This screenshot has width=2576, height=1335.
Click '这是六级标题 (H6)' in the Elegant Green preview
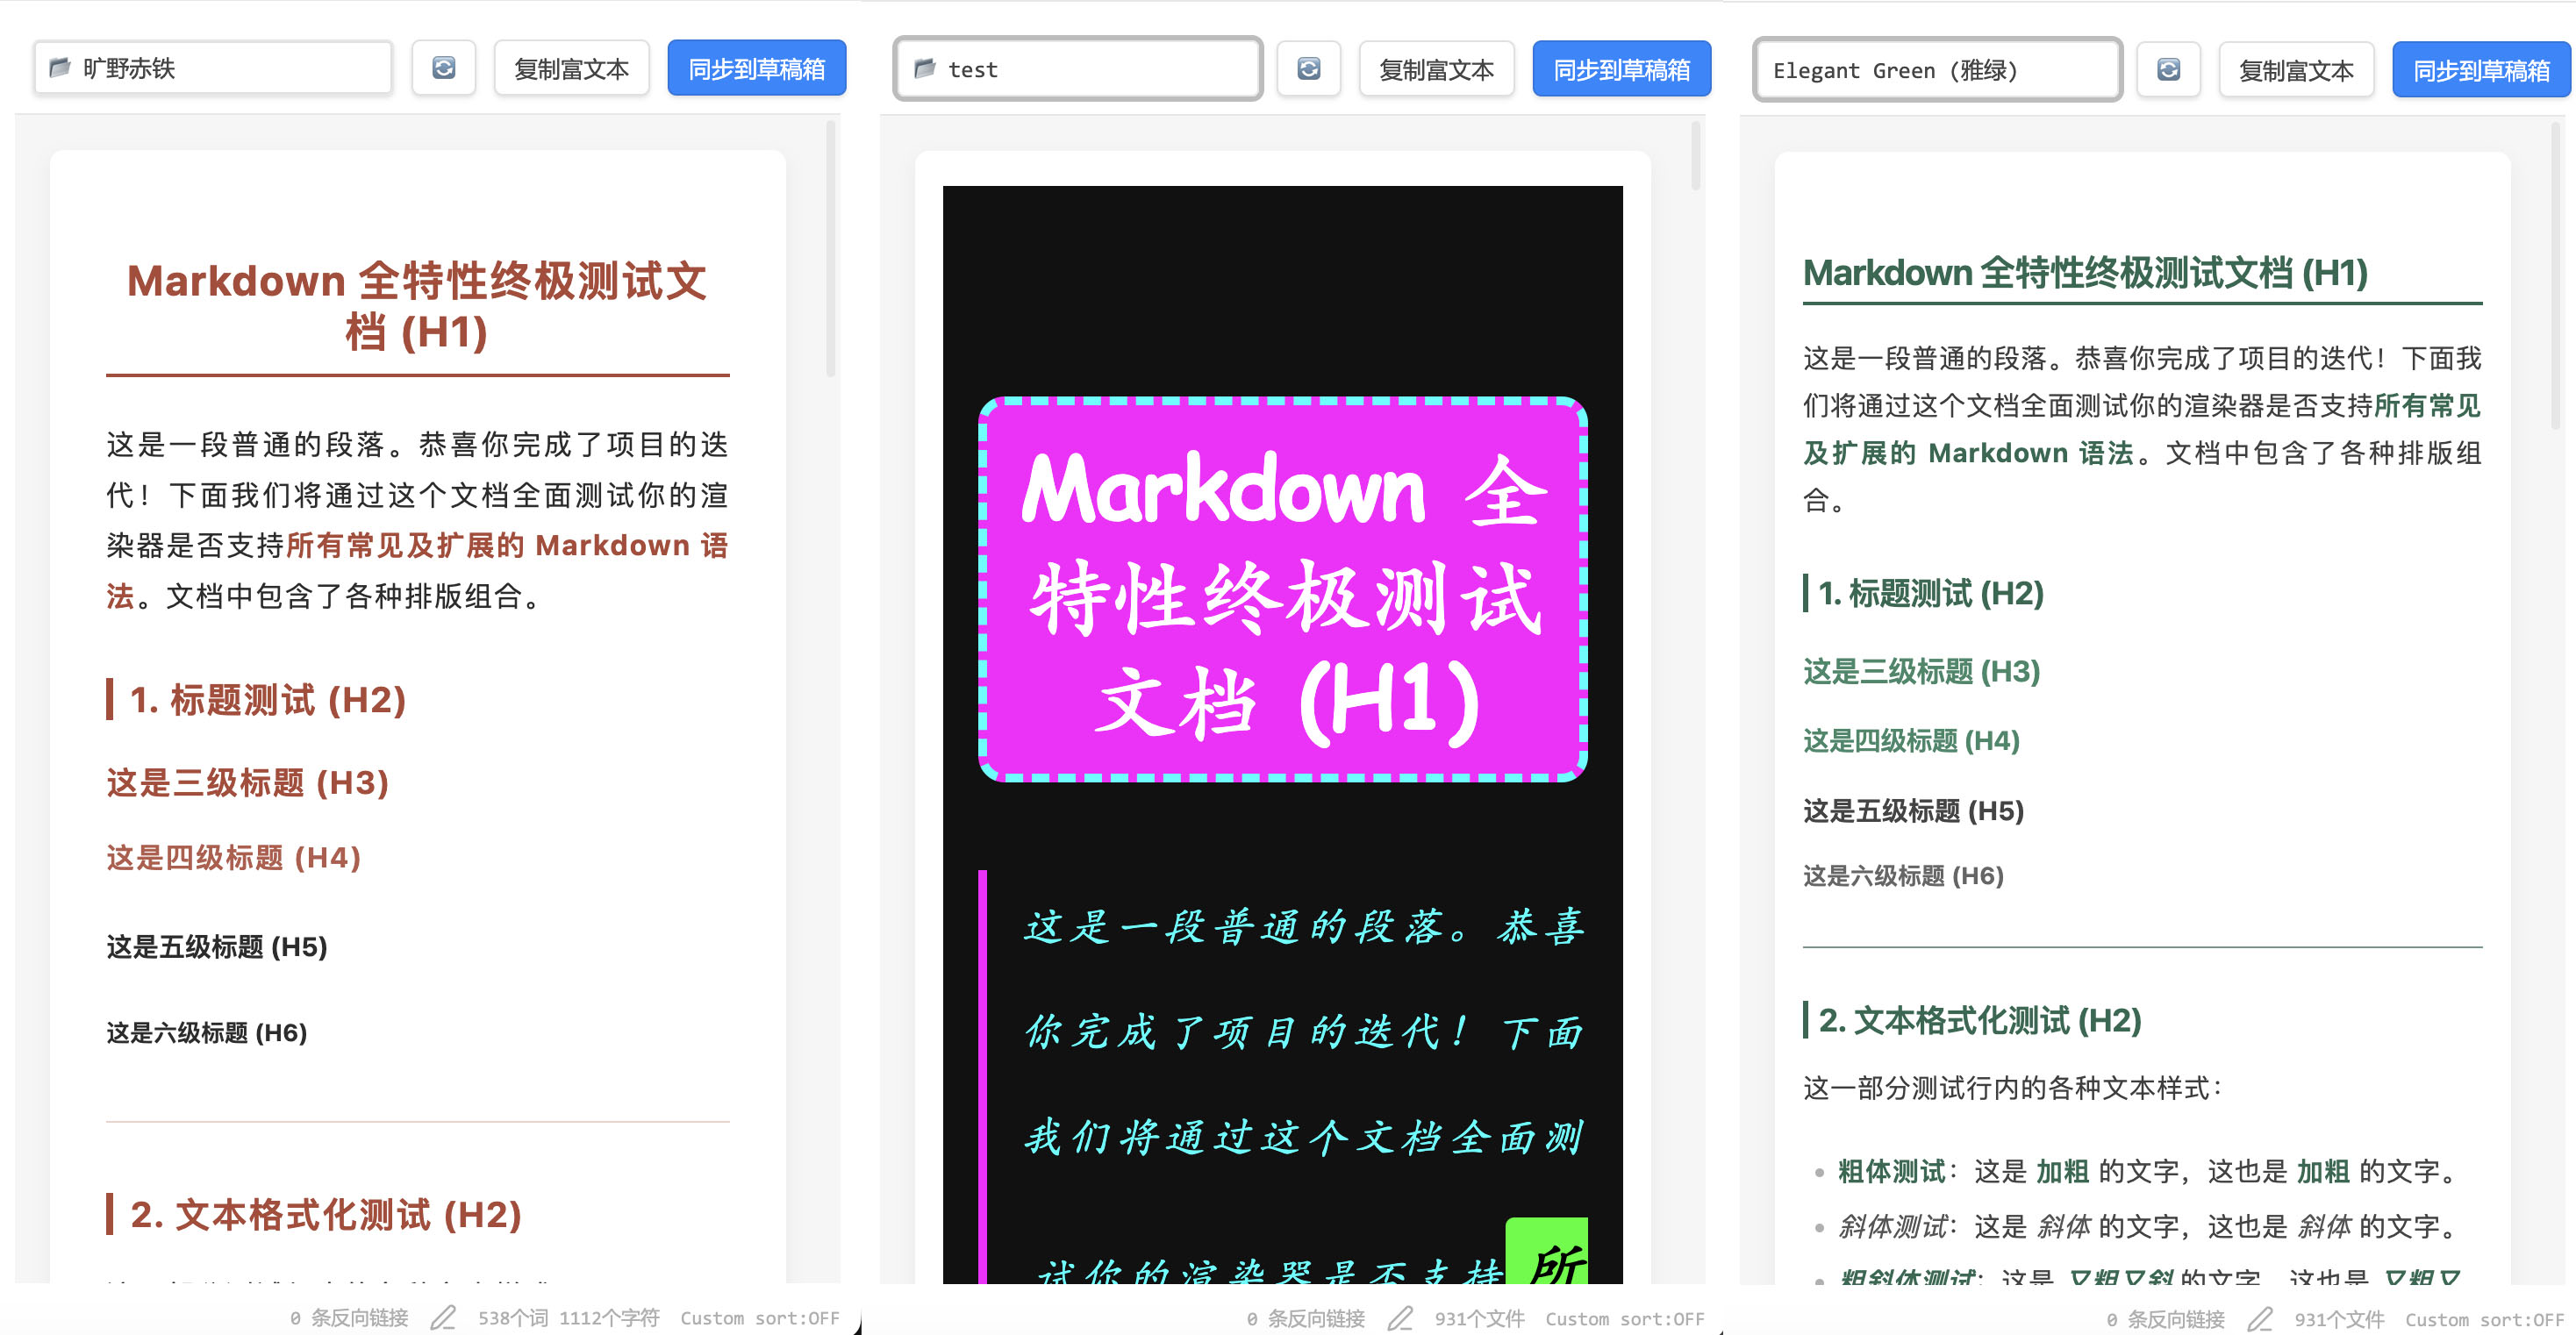[1903, 875]
